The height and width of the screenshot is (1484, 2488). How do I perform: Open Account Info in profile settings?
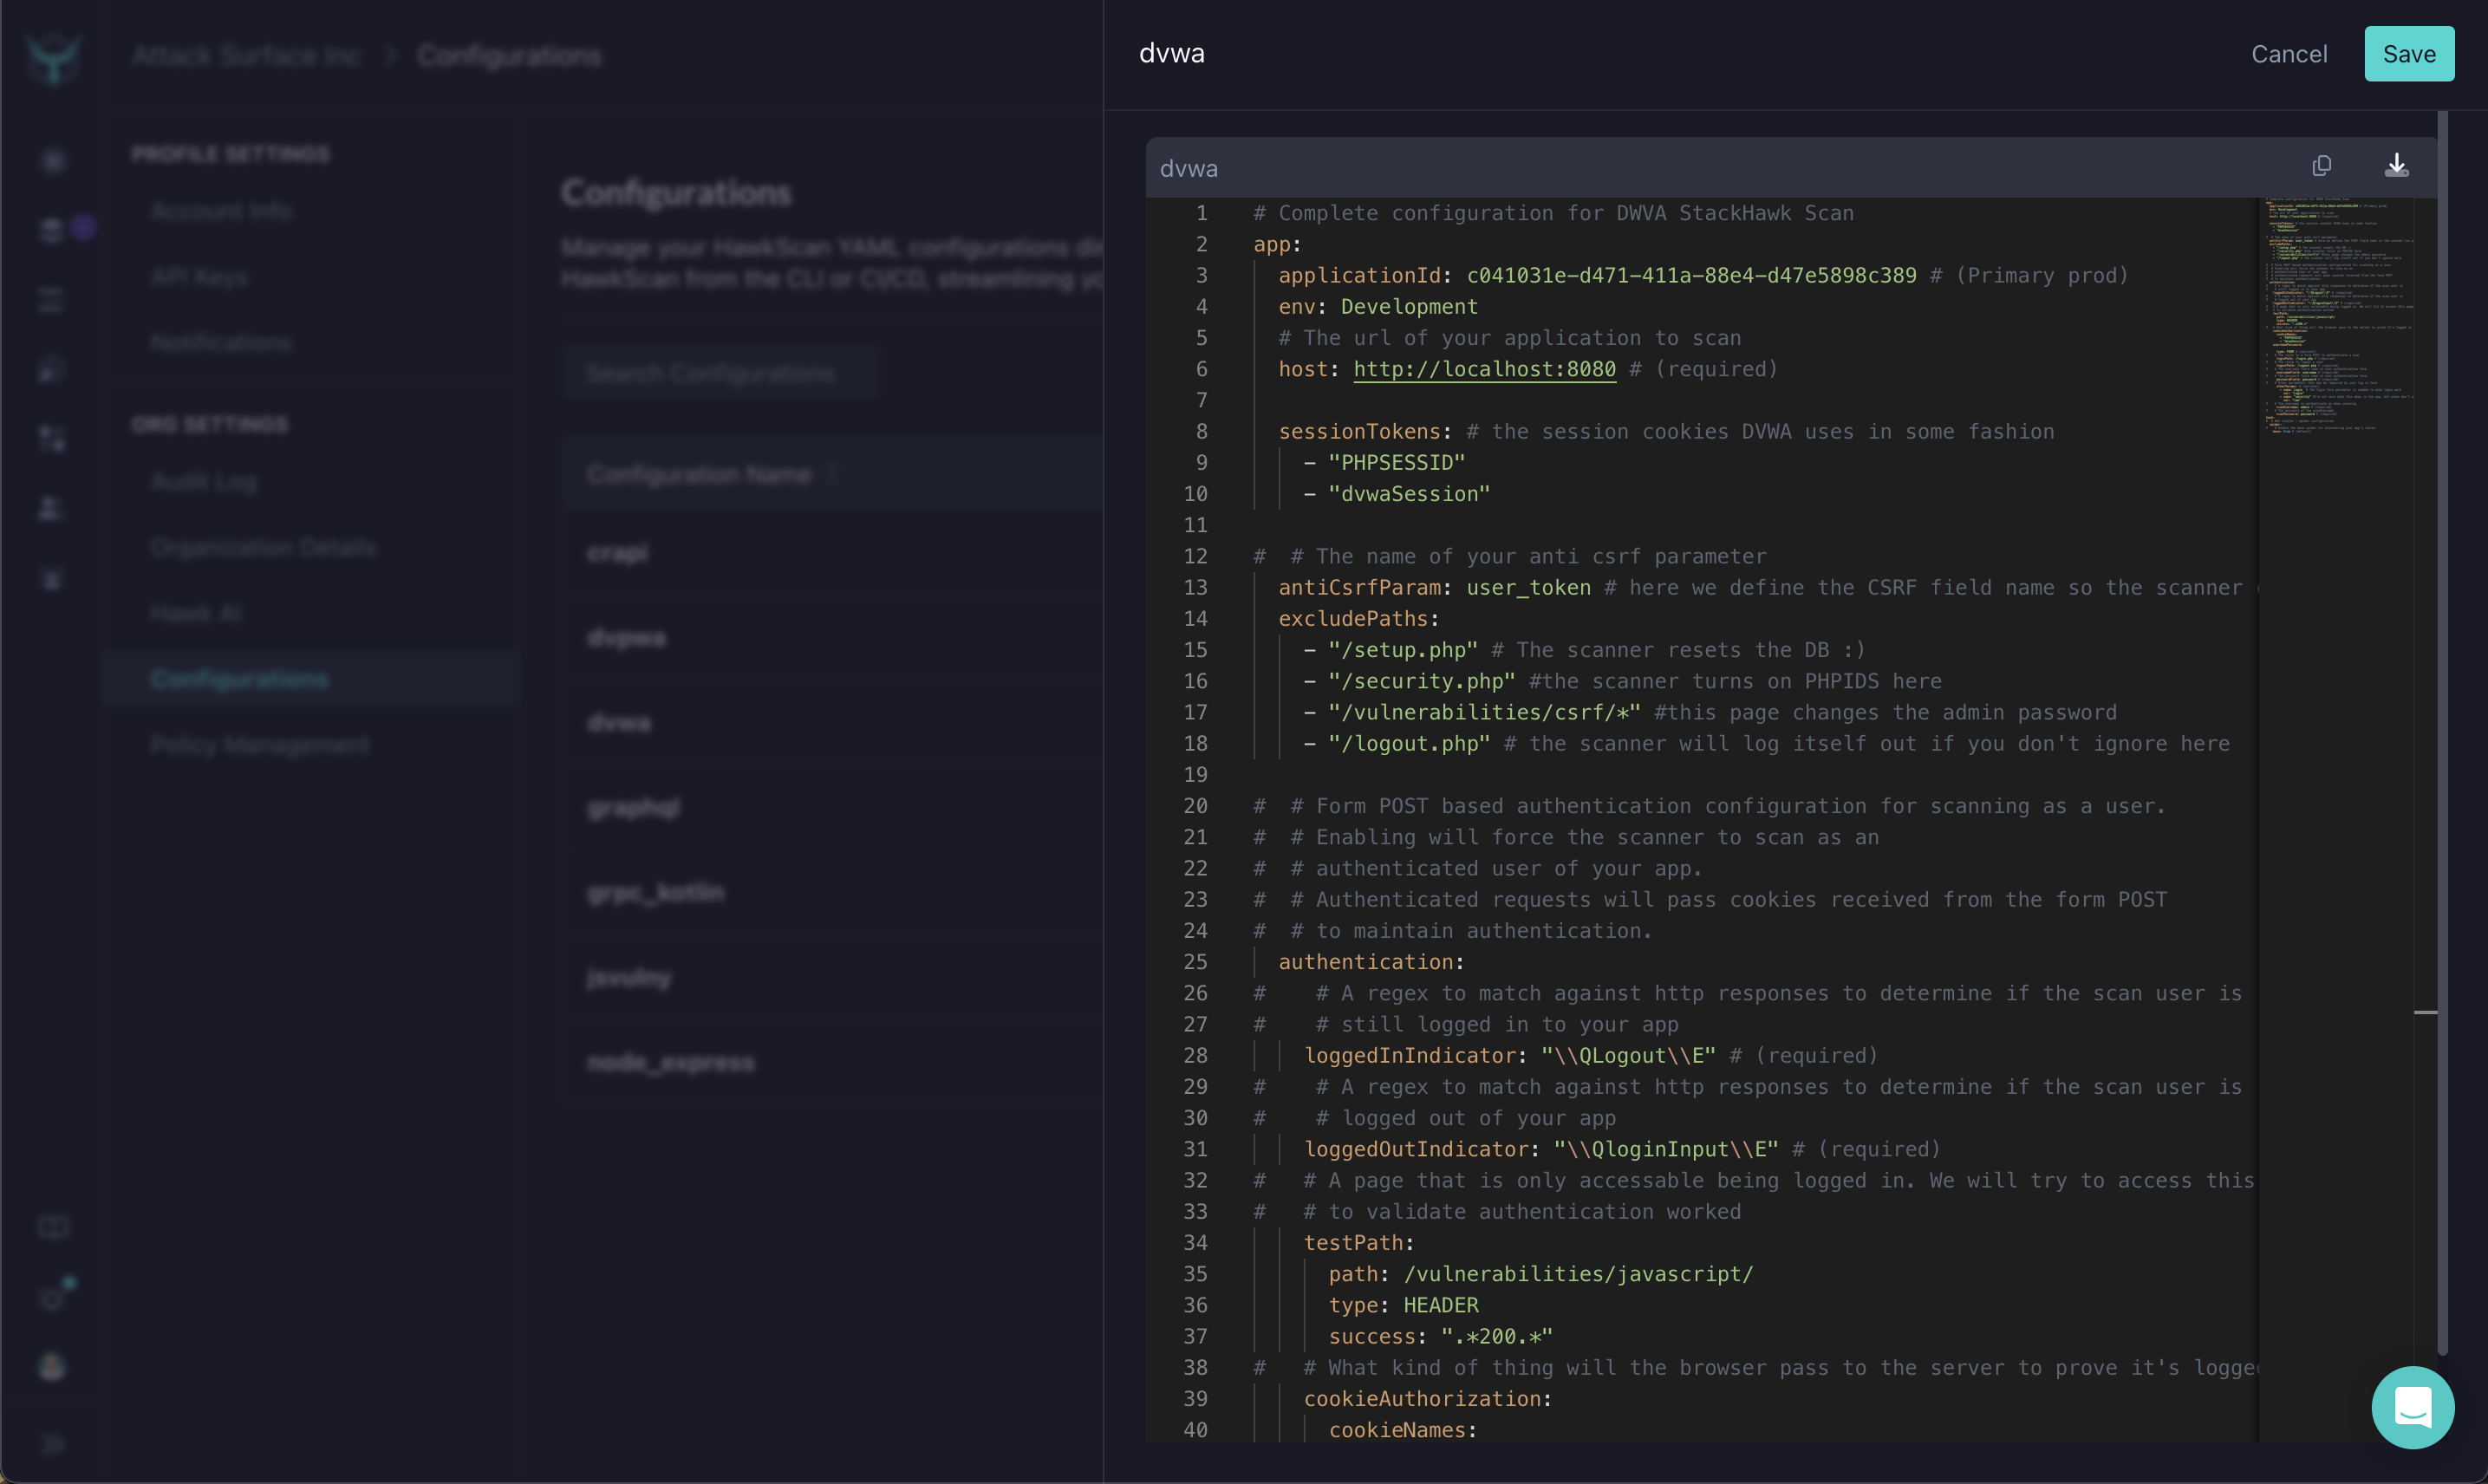coord(221,211)
